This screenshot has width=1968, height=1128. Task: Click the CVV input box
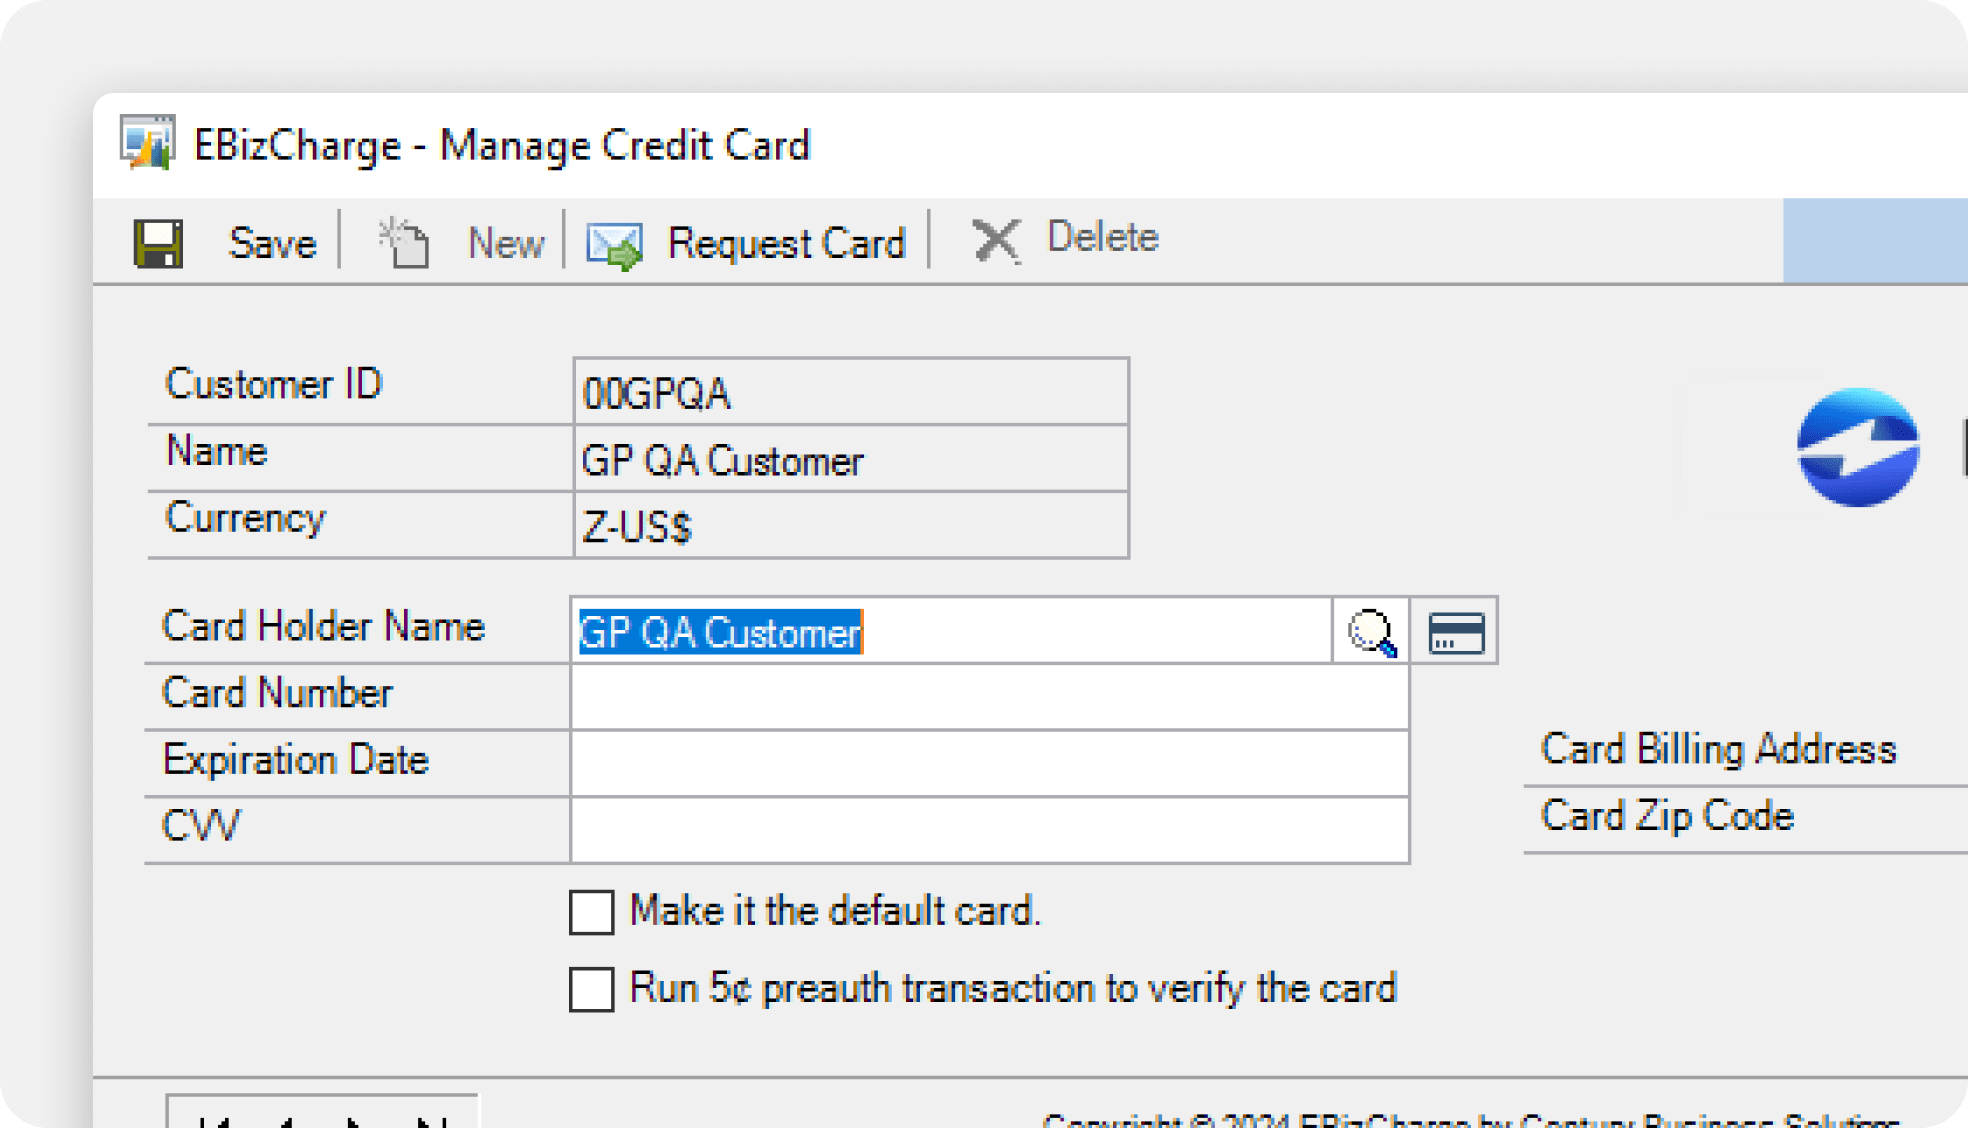[988, 830]
